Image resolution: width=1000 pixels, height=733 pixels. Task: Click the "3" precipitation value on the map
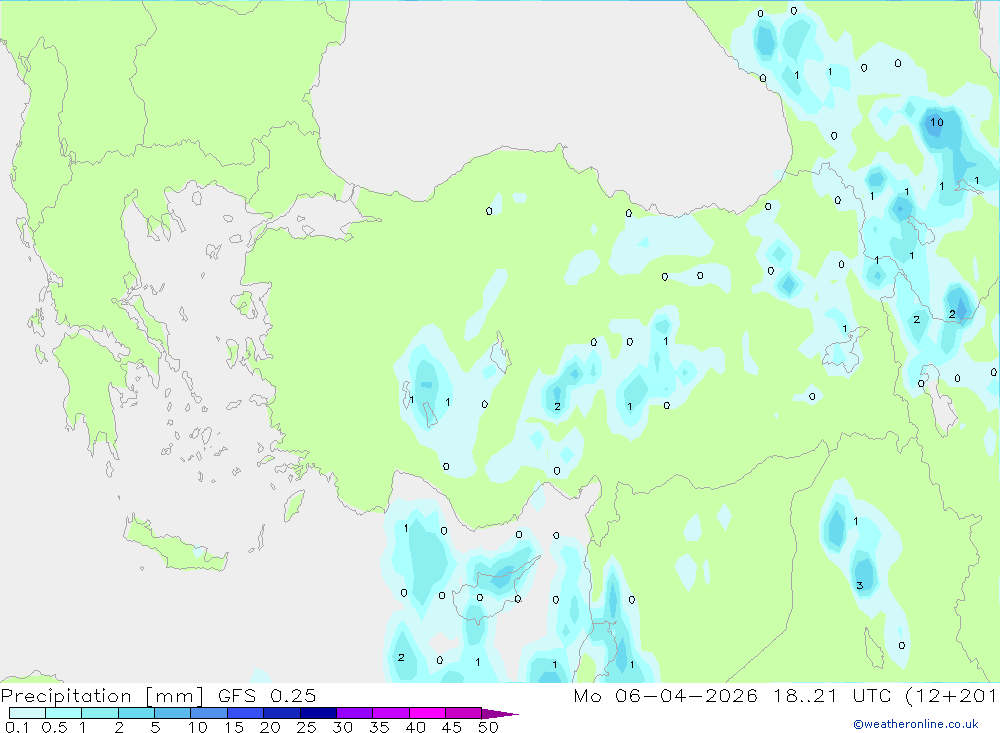pyautogui.click(x=860, y=585)
